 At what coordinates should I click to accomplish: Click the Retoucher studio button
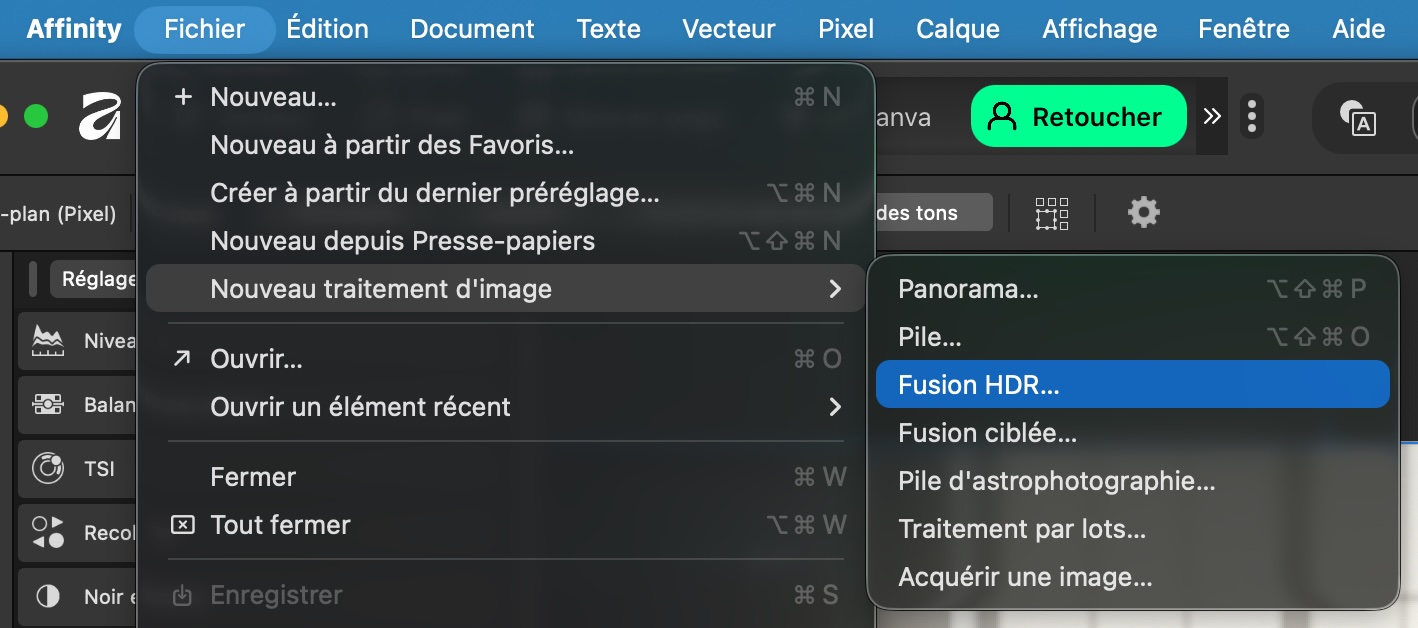[1078, 117]
